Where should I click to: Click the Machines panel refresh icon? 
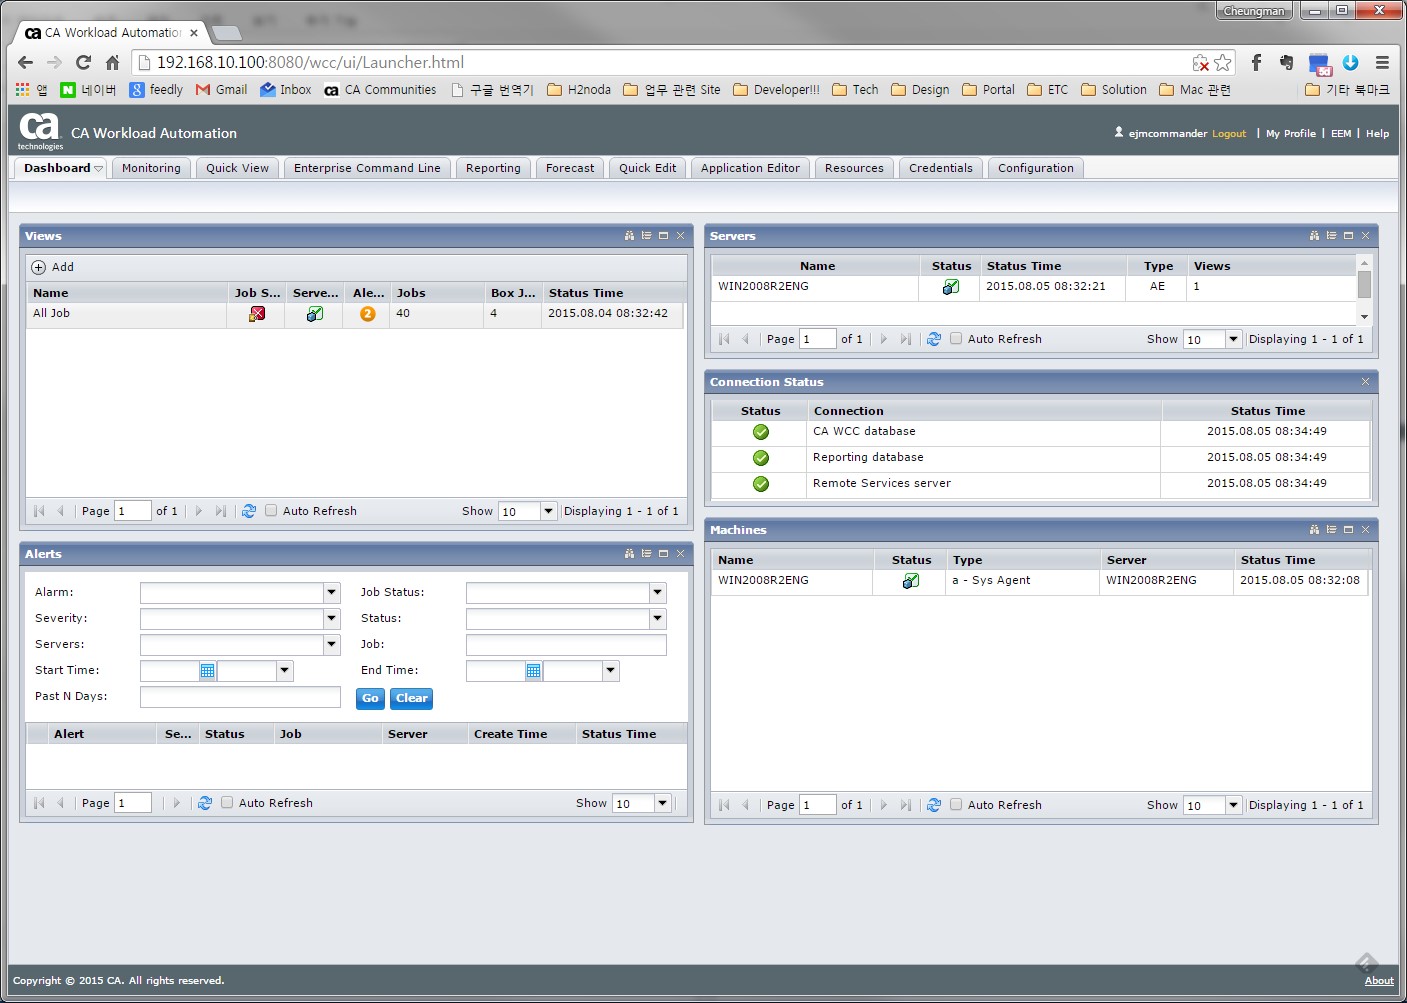pyautogui.click(x=934, y=805)
